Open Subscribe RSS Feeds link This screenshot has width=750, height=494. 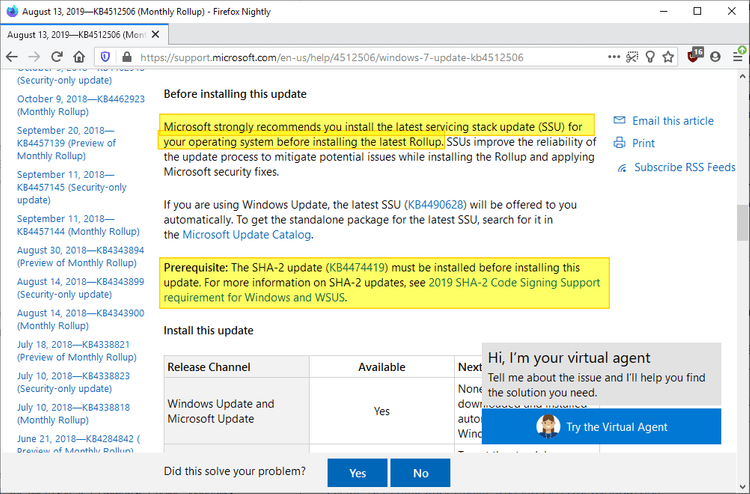click(684, 167)
